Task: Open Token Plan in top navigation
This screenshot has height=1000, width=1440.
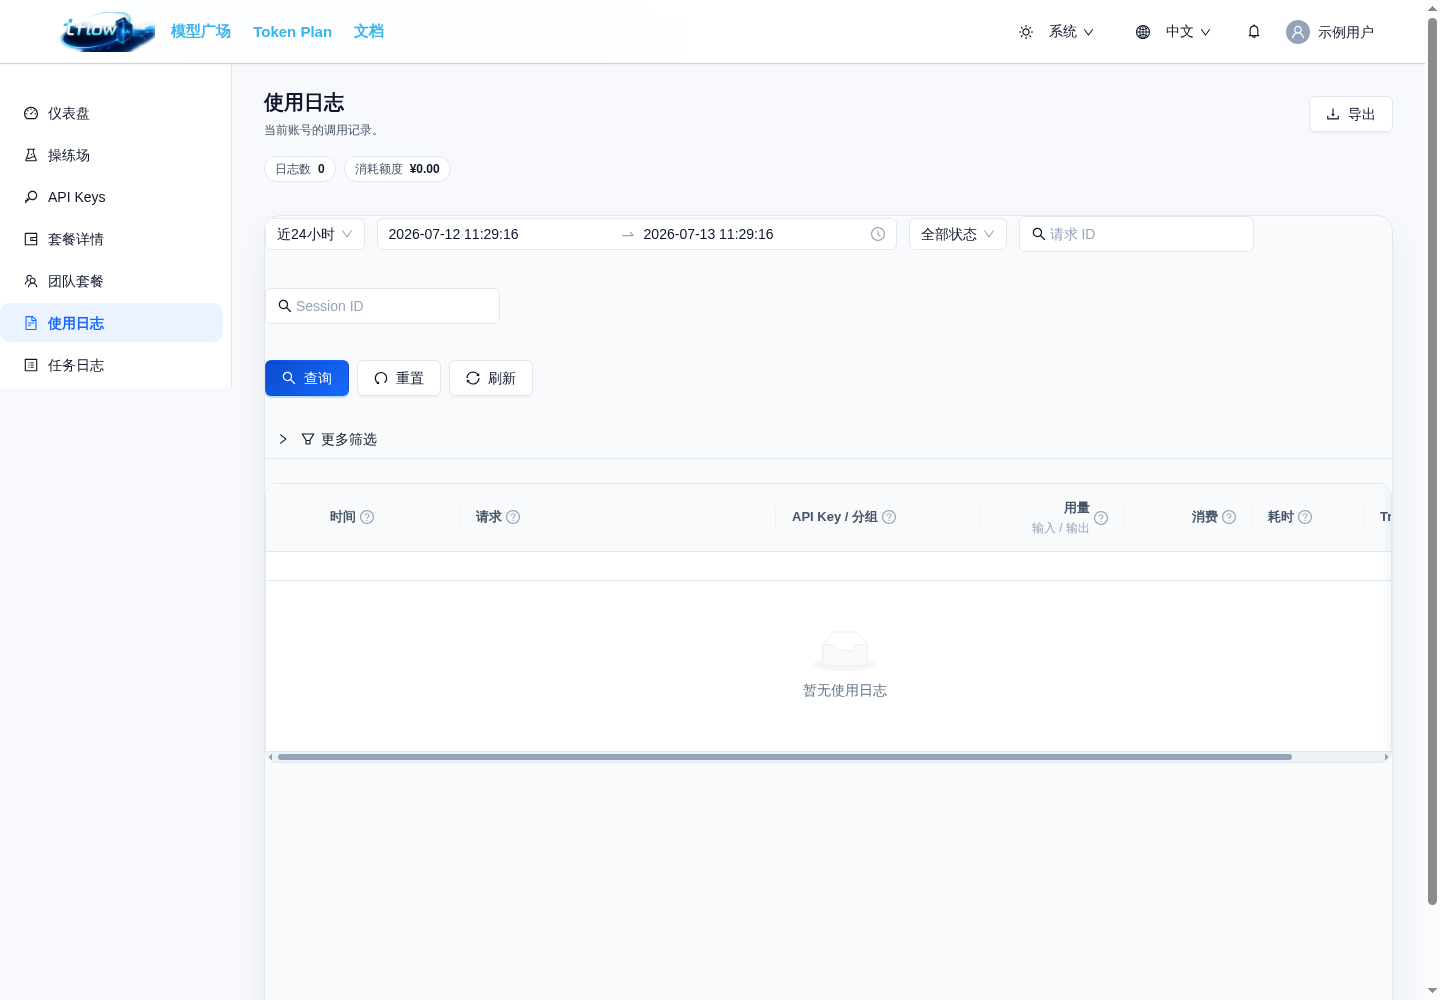Action: (x=292, y=31)
